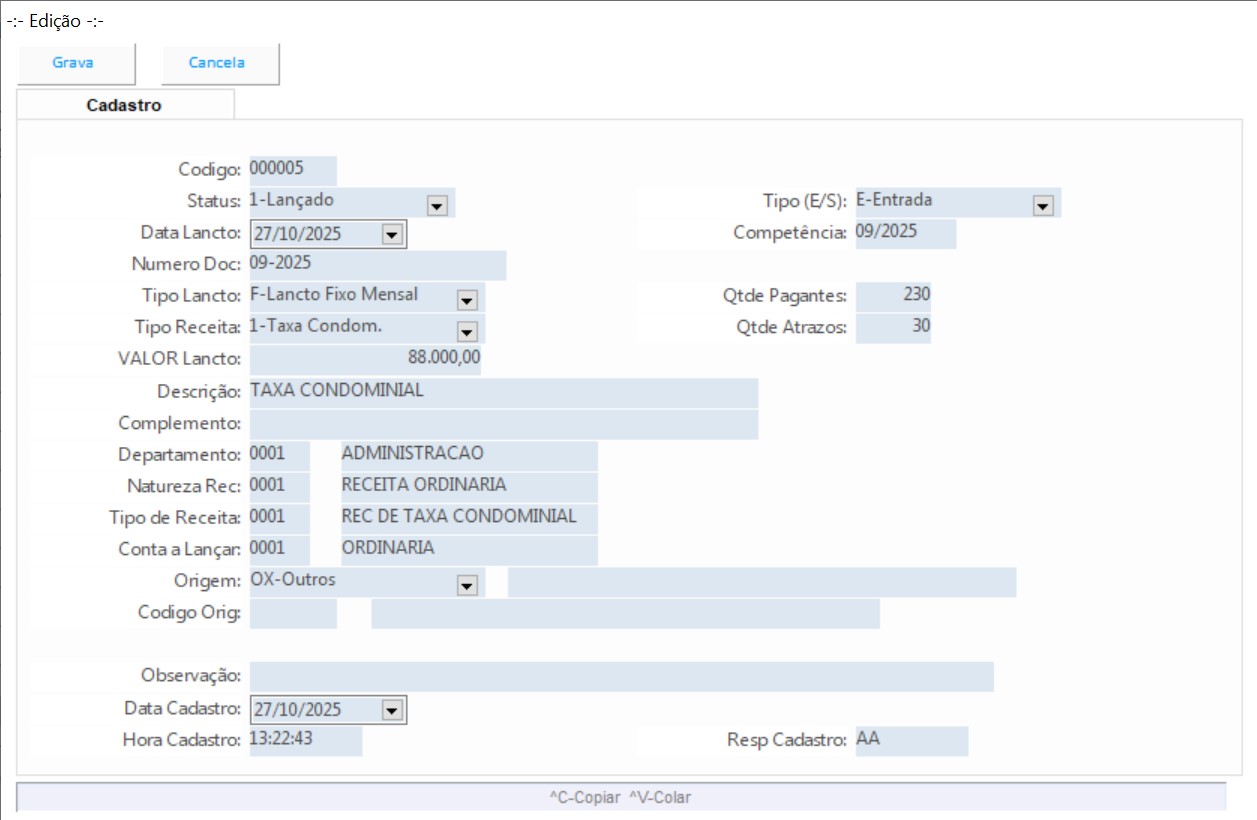Open the Tipo (E/S) dropdown
1257x820 pixels.
pyautogui.click(x=1043, y=205)
